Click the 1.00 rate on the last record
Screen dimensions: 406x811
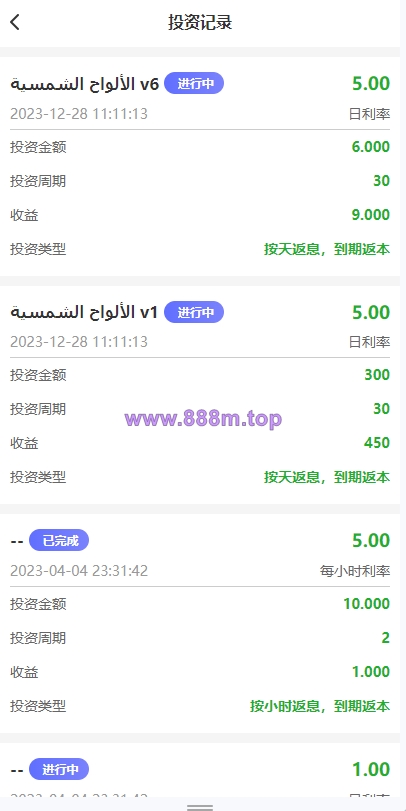point(371,769)
